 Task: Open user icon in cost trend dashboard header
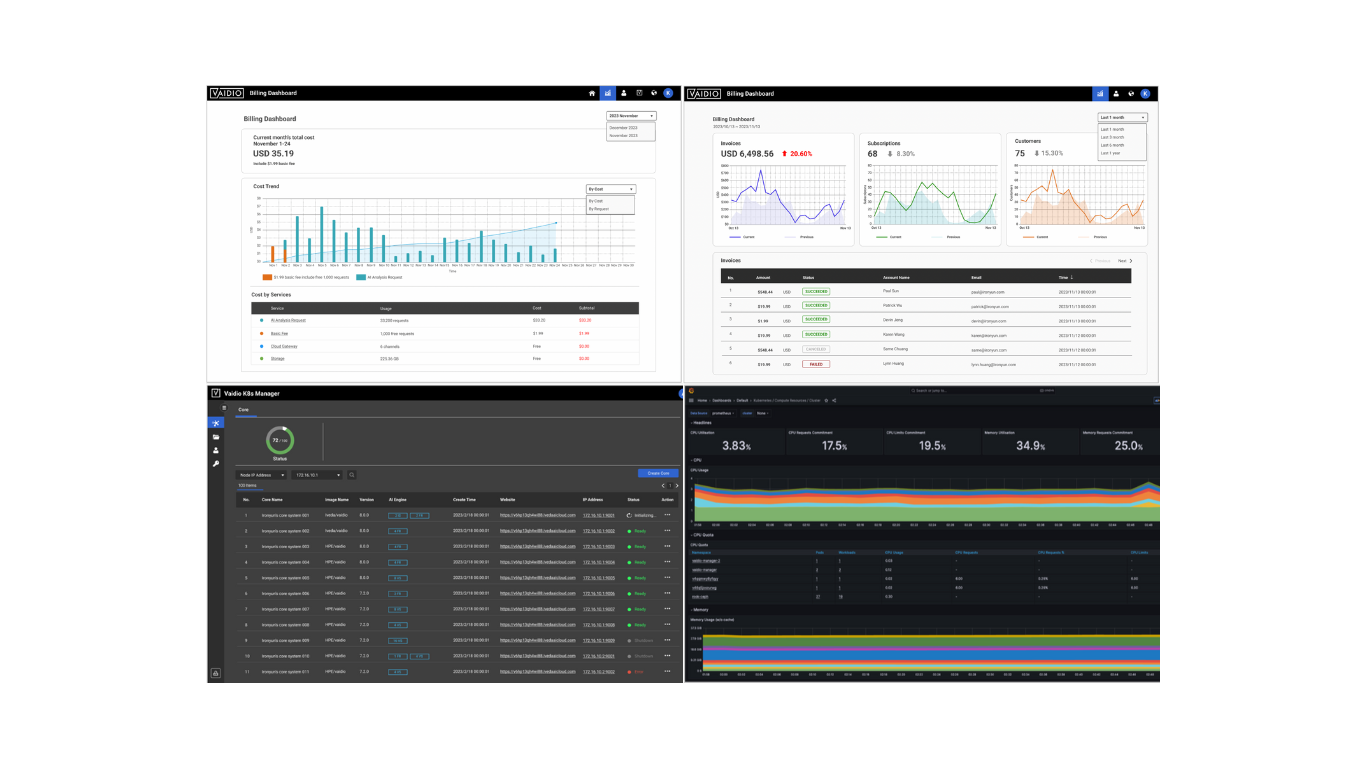coord(623,93)
